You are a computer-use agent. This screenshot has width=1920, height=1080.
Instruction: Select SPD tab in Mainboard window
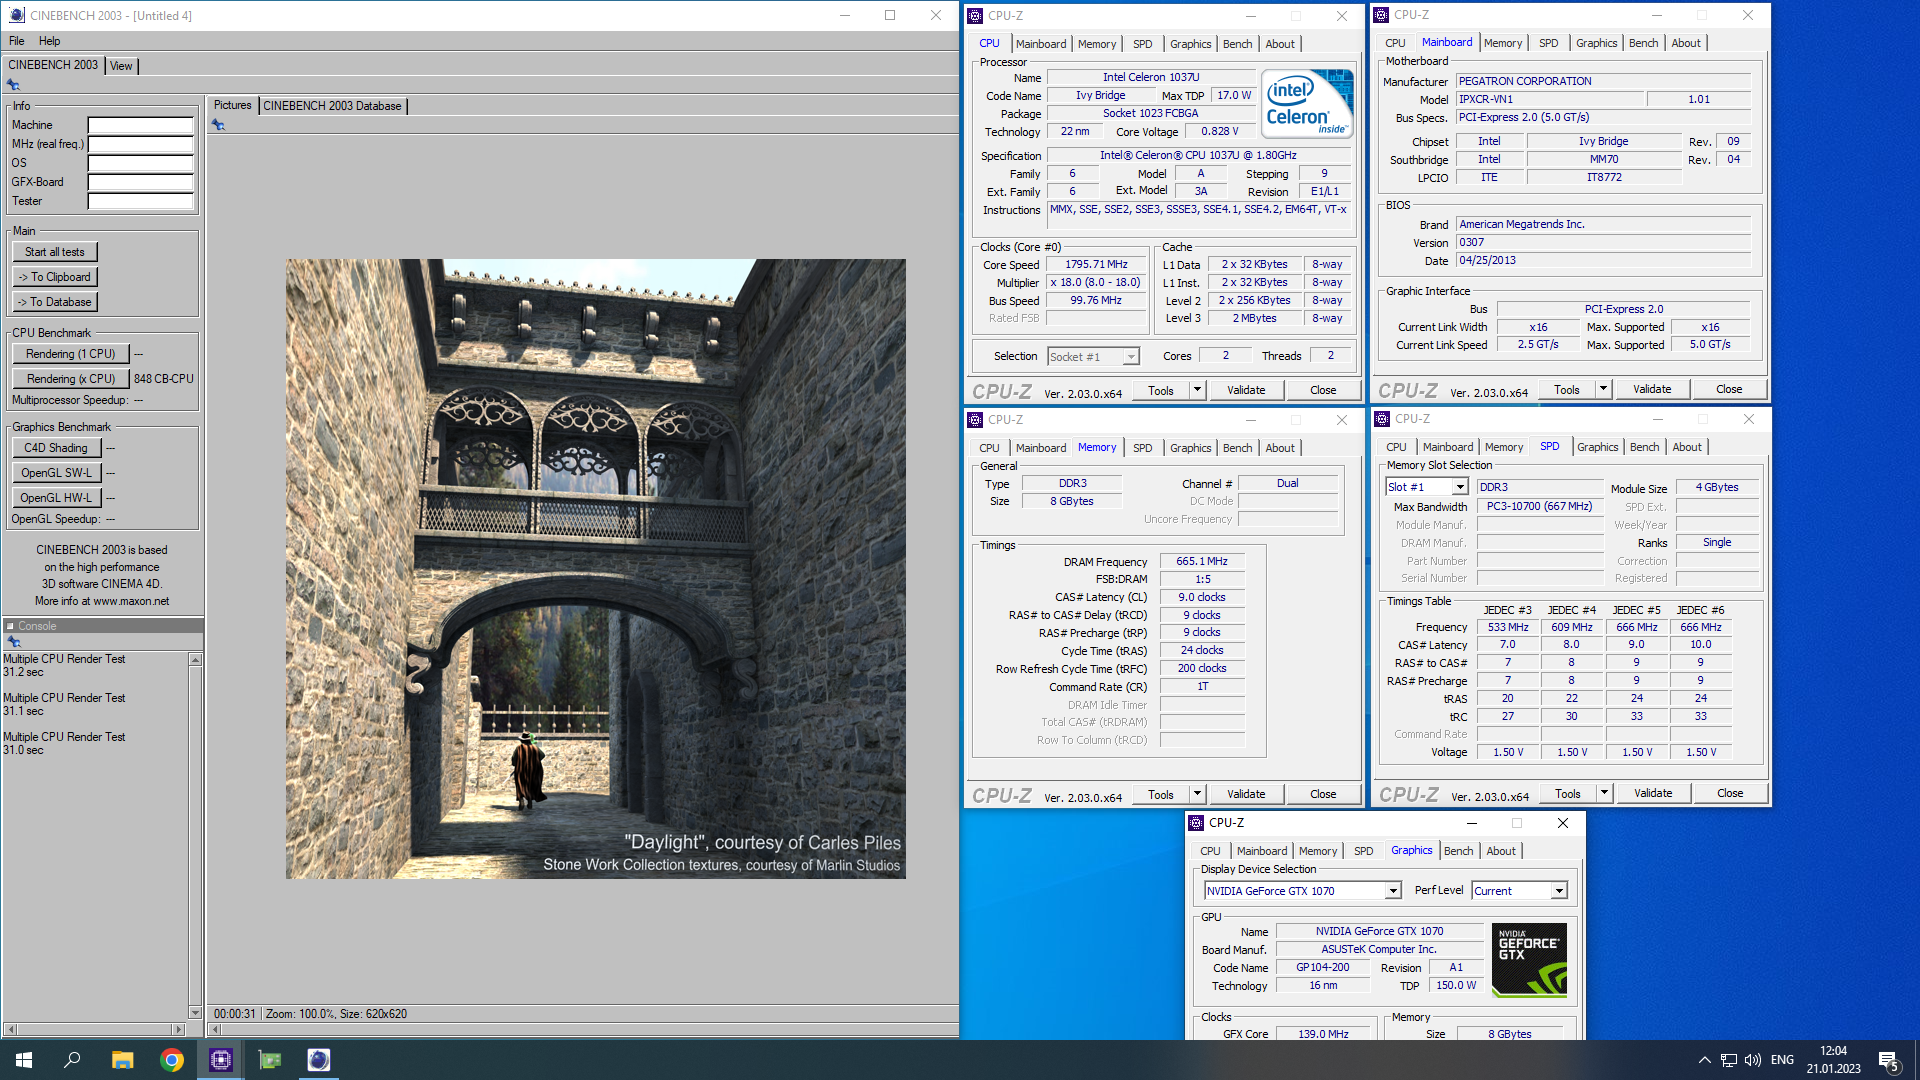coord(1548,43)
